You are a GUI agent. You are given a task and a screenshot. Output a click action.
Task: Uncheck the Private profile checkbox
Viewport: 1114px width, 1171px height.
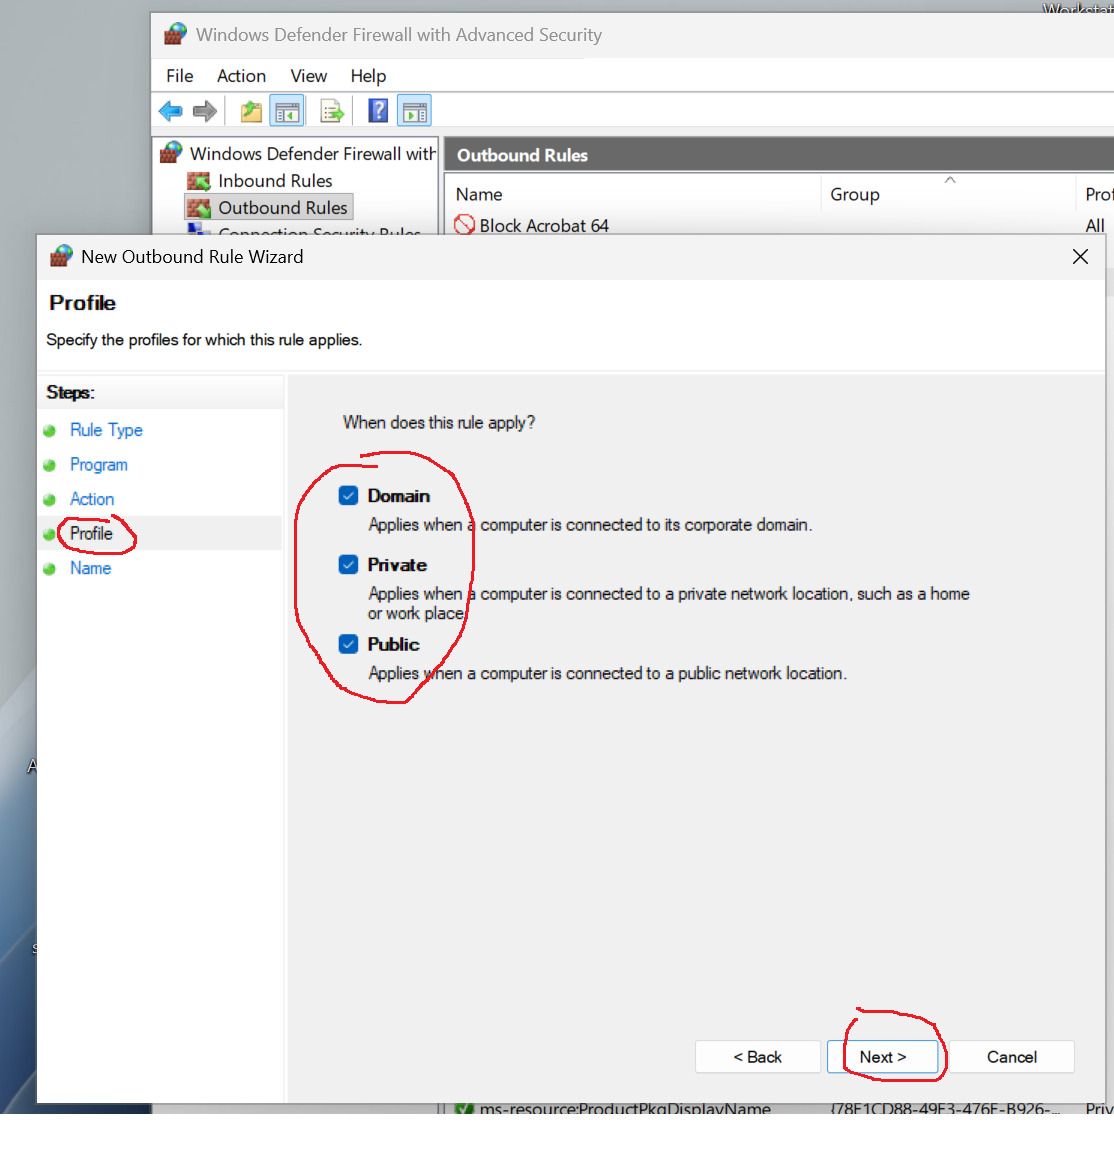tap(349, 565)
